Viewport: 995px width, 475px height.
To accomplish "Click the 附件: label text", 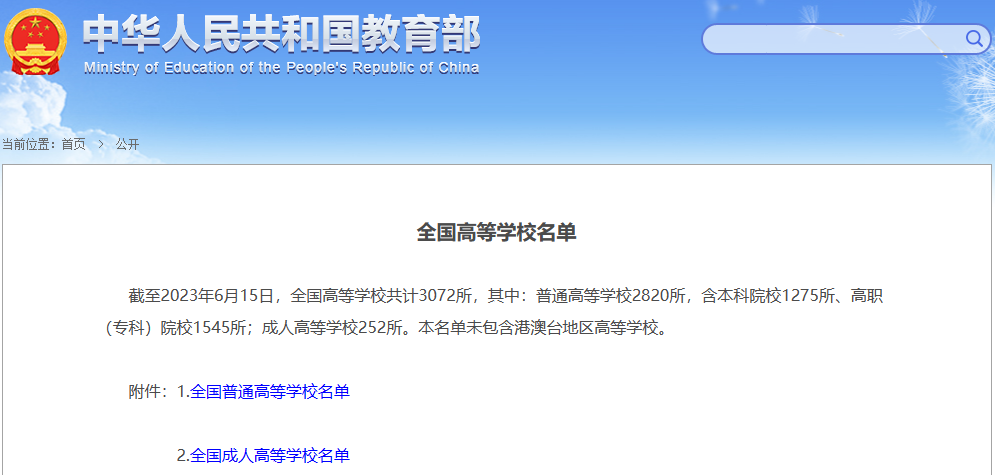I will tap(149, 392).
